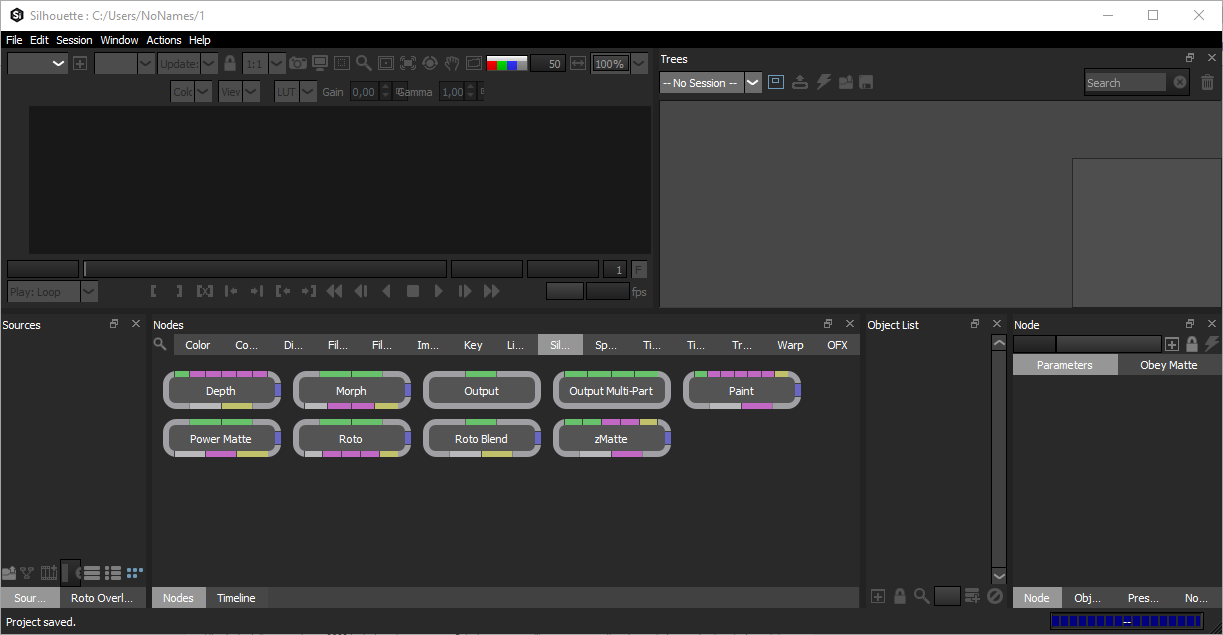Click the Trees search field
The image size is (1223, 635).
point(1126,83)
